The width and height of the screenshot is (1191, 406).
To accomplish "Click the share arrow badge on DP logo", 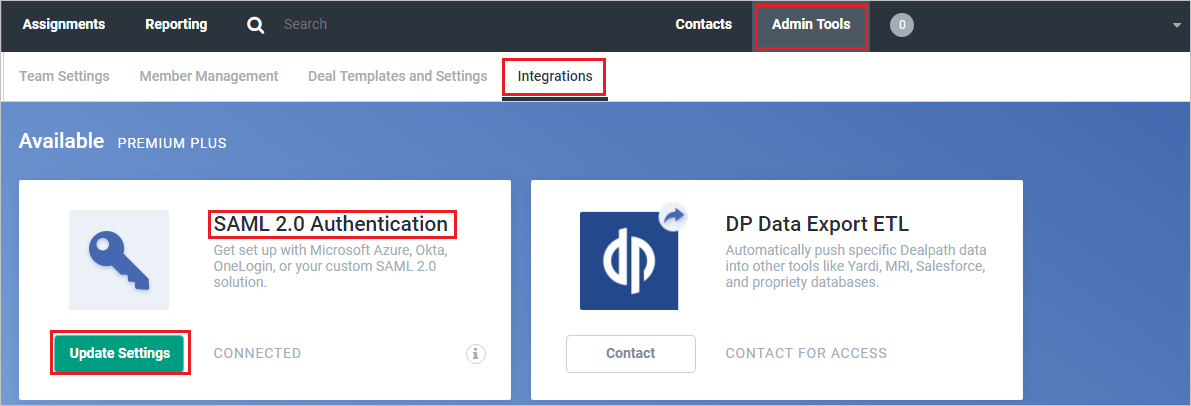I will [672, 217].
